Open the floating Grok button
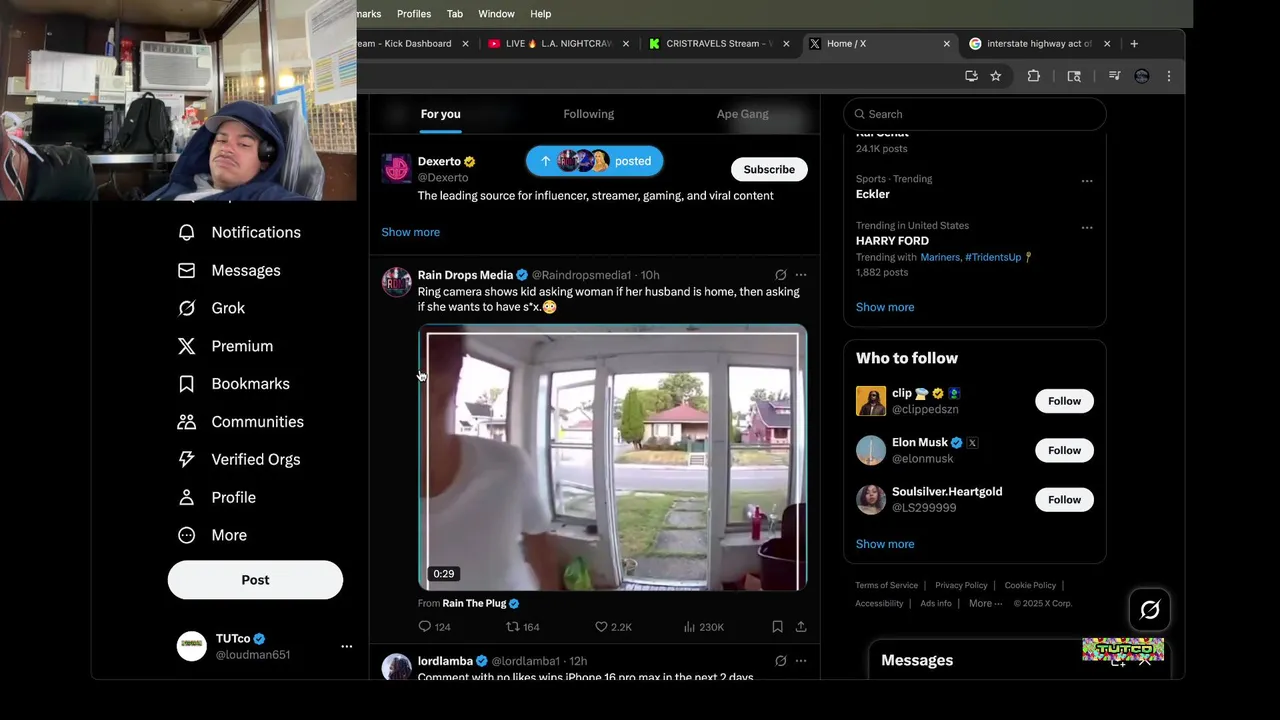Screen dimensions: 1280x720 click(1150, 610)
